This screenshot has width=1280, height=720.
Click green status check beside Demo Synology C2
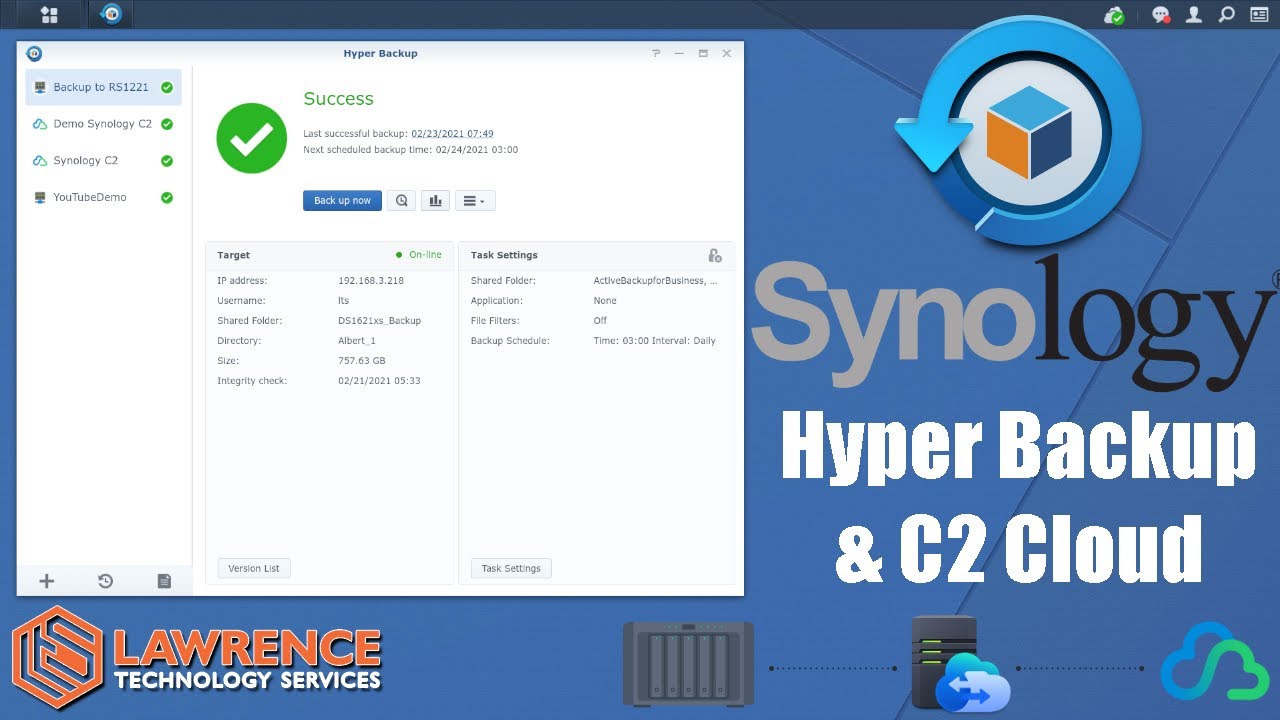pyautogui.click(x=167, y=124)
